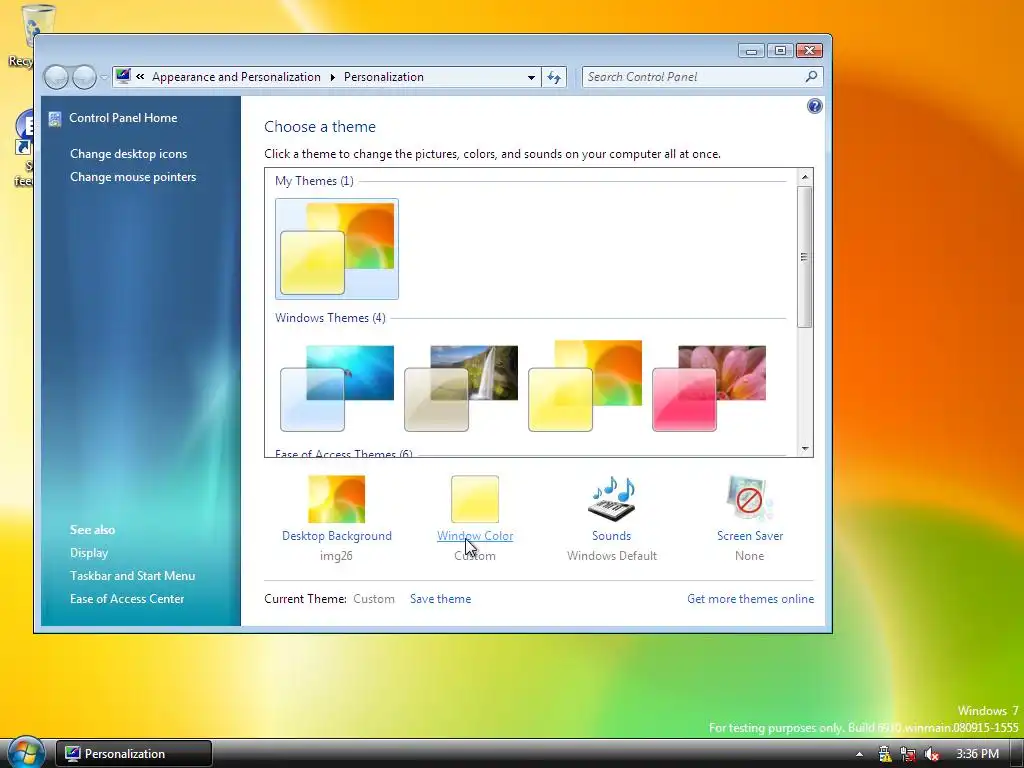This screenshot has width=1024, height=768.
Task: Click the Sounds link
Action: (611, 536)
